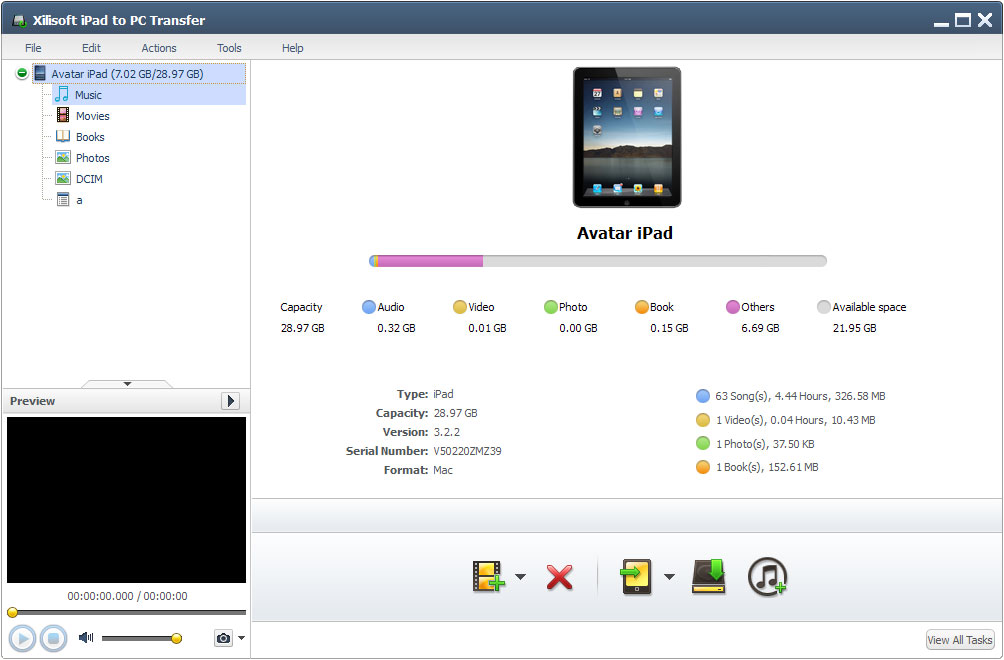Click the blue Audio legend dot
Screen dimensions: 1004x660
[x=369, y=307]
